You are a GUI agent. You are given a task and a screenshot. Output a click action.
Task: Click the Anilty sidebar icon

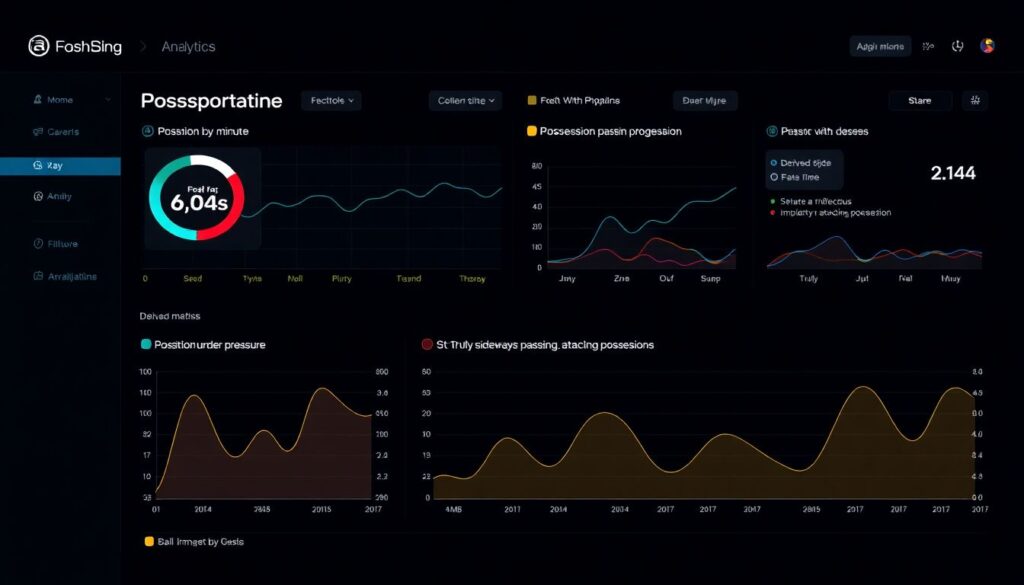38,197
